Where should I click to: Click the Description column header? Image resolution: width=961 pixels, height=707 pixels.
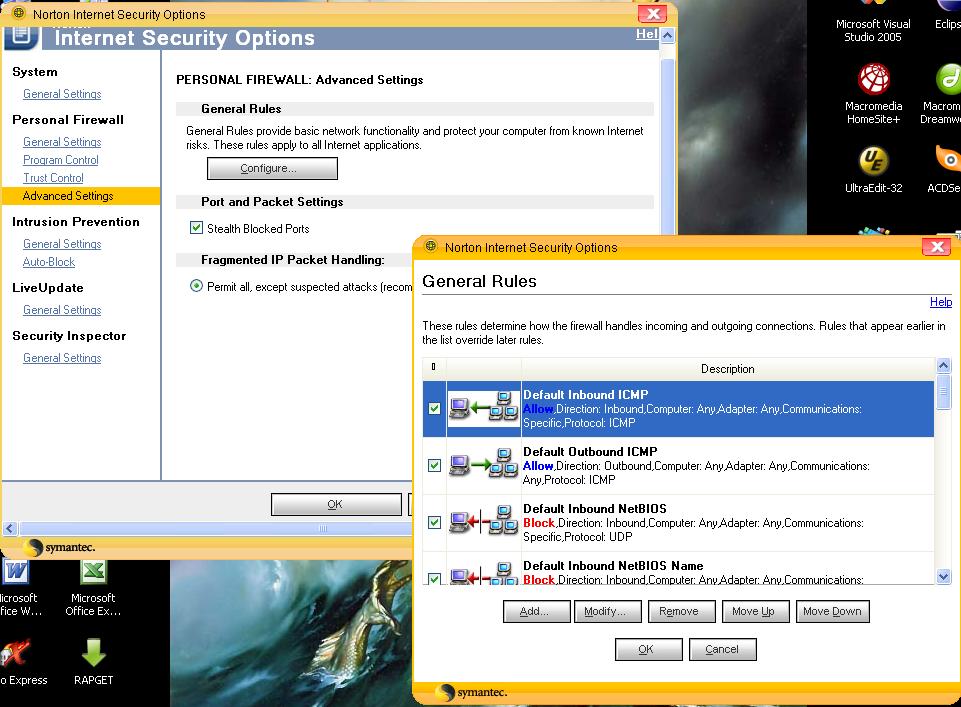727,368
